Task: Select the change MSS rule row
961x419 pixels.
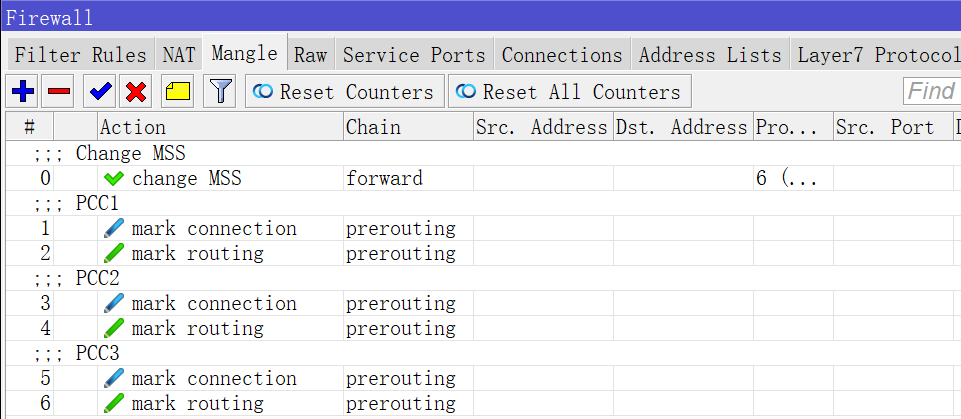Action: (186, 179)
